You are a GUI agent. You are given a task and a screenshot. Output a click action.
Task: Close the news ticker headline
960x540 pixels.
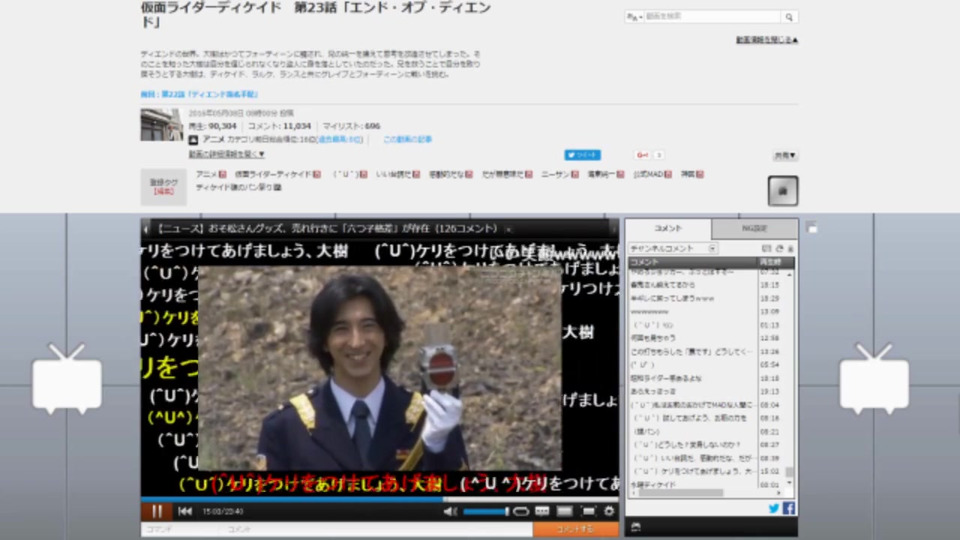(x=508, y=230)
